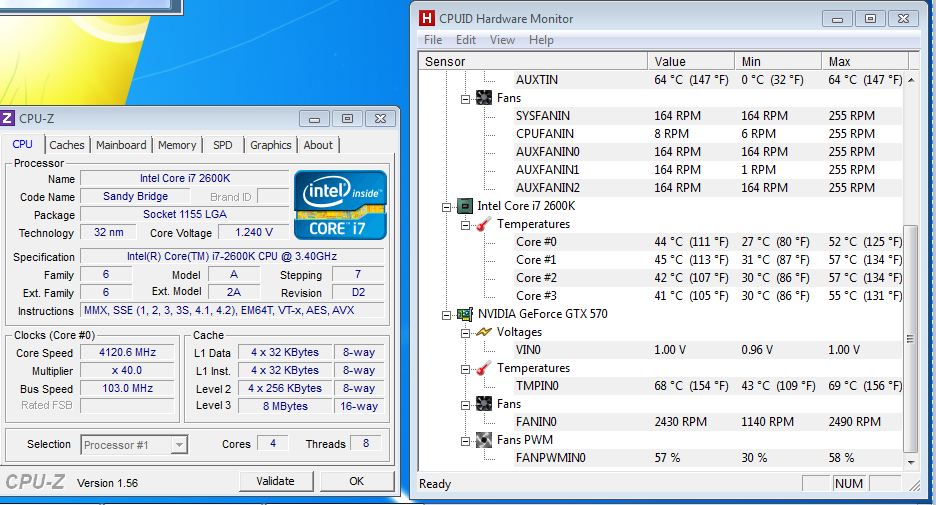Click the Core Speed field showing 4120.6 MHz
Image resolution: width=936 pixels, height=505 pixels.
(127, 353)
